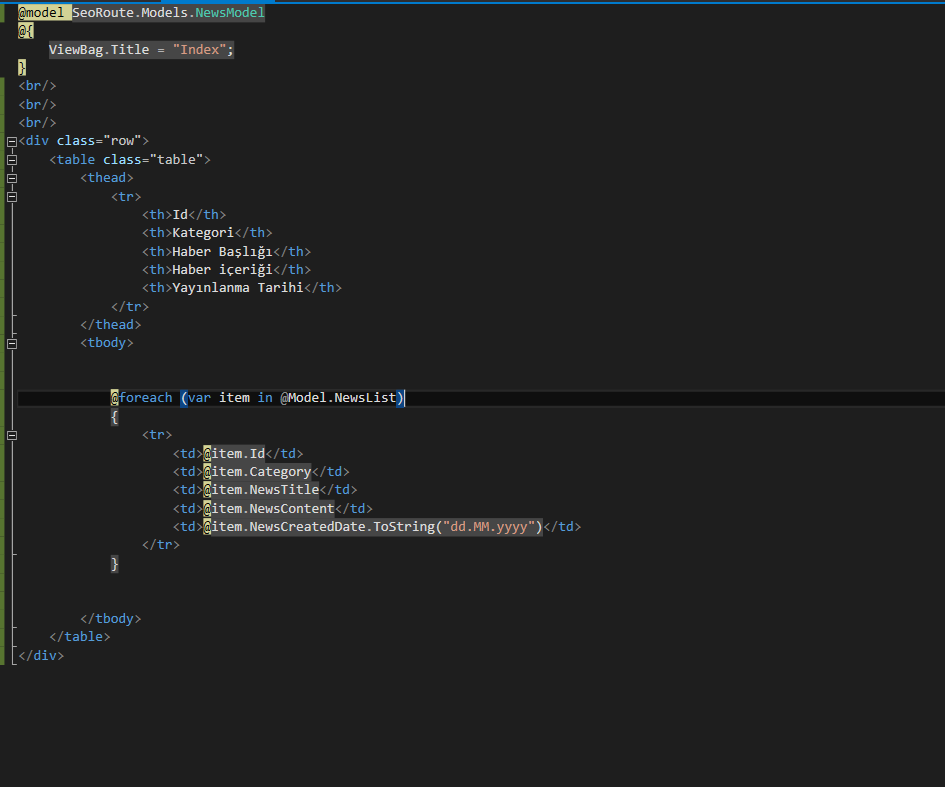Image resolution: width=945 pixels, height=787 pixels.
Task: Click the Haber Başlığı header text
Action: [222, 252]
